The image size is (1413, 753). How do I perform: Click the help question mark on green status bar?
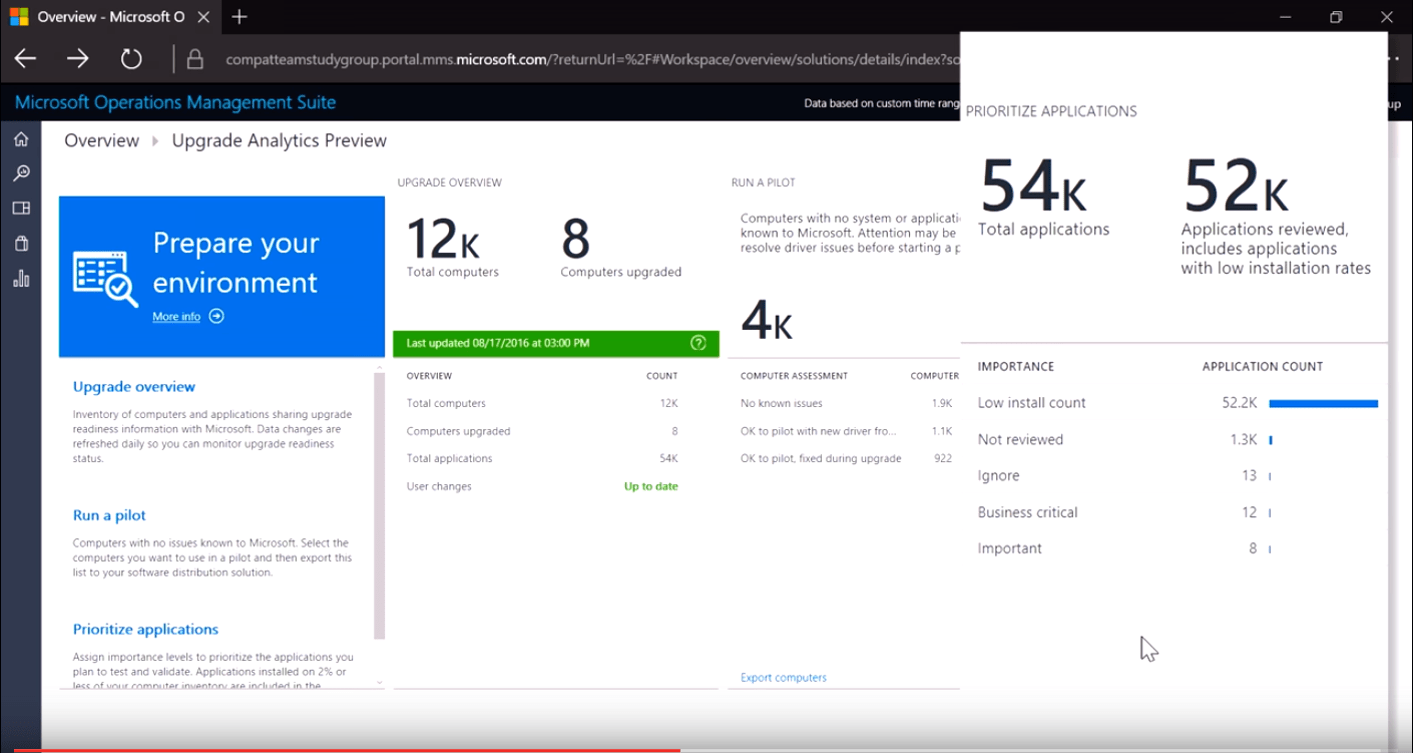[x=699, y=342]
